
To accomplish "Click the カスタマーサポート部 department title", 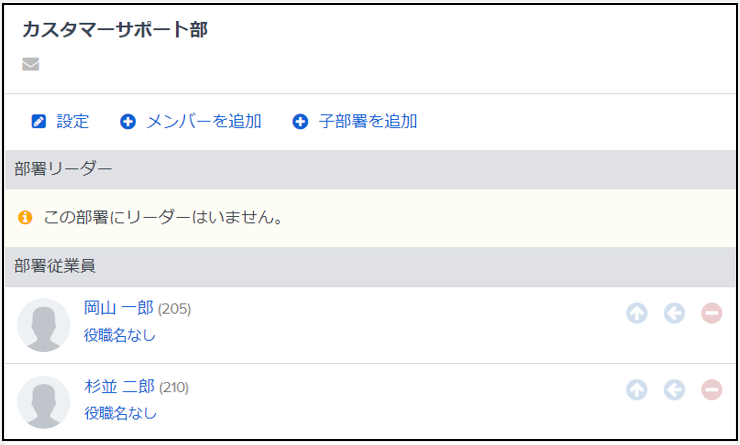I will [x=115, y=30].
